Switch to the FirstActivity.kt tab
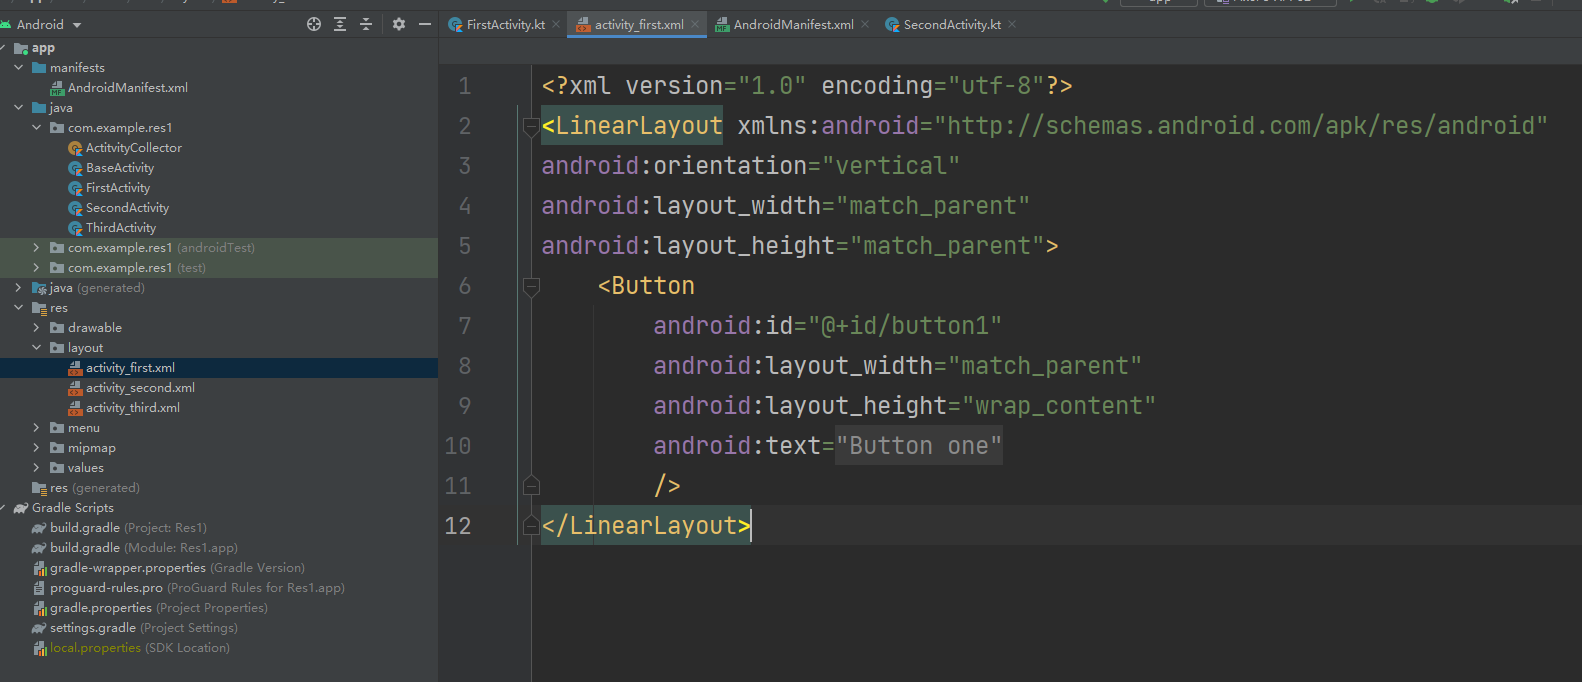1582x682 pixels. pos(505,25)
